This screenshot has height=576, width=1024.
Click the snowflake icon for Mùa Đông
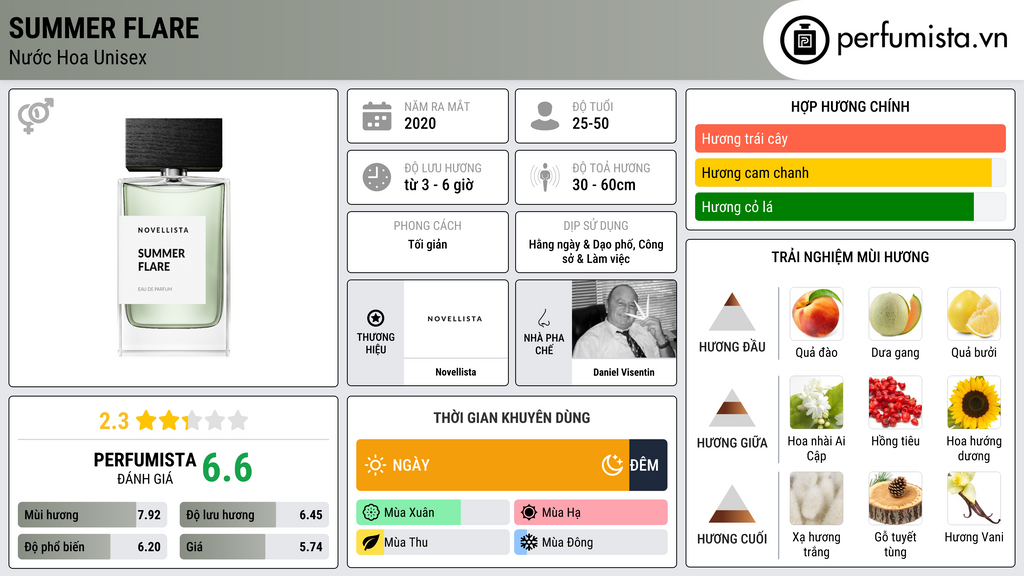528,542
